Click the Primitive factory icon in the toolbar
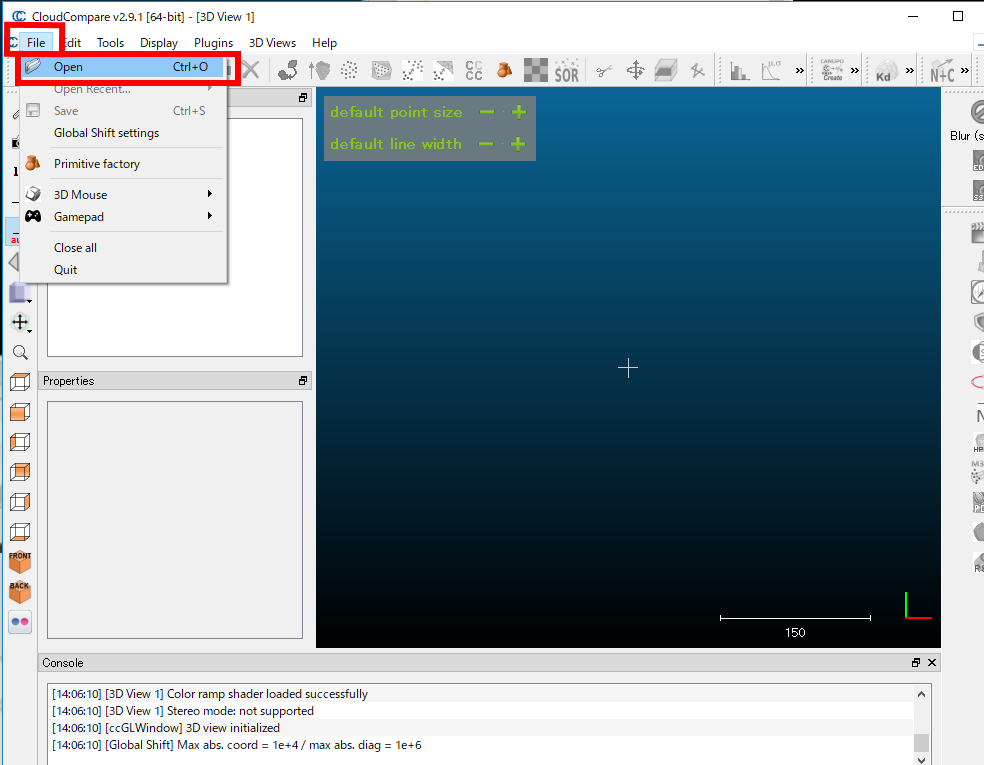The height and width of the screenshot is (765, 984). point(505,70)
